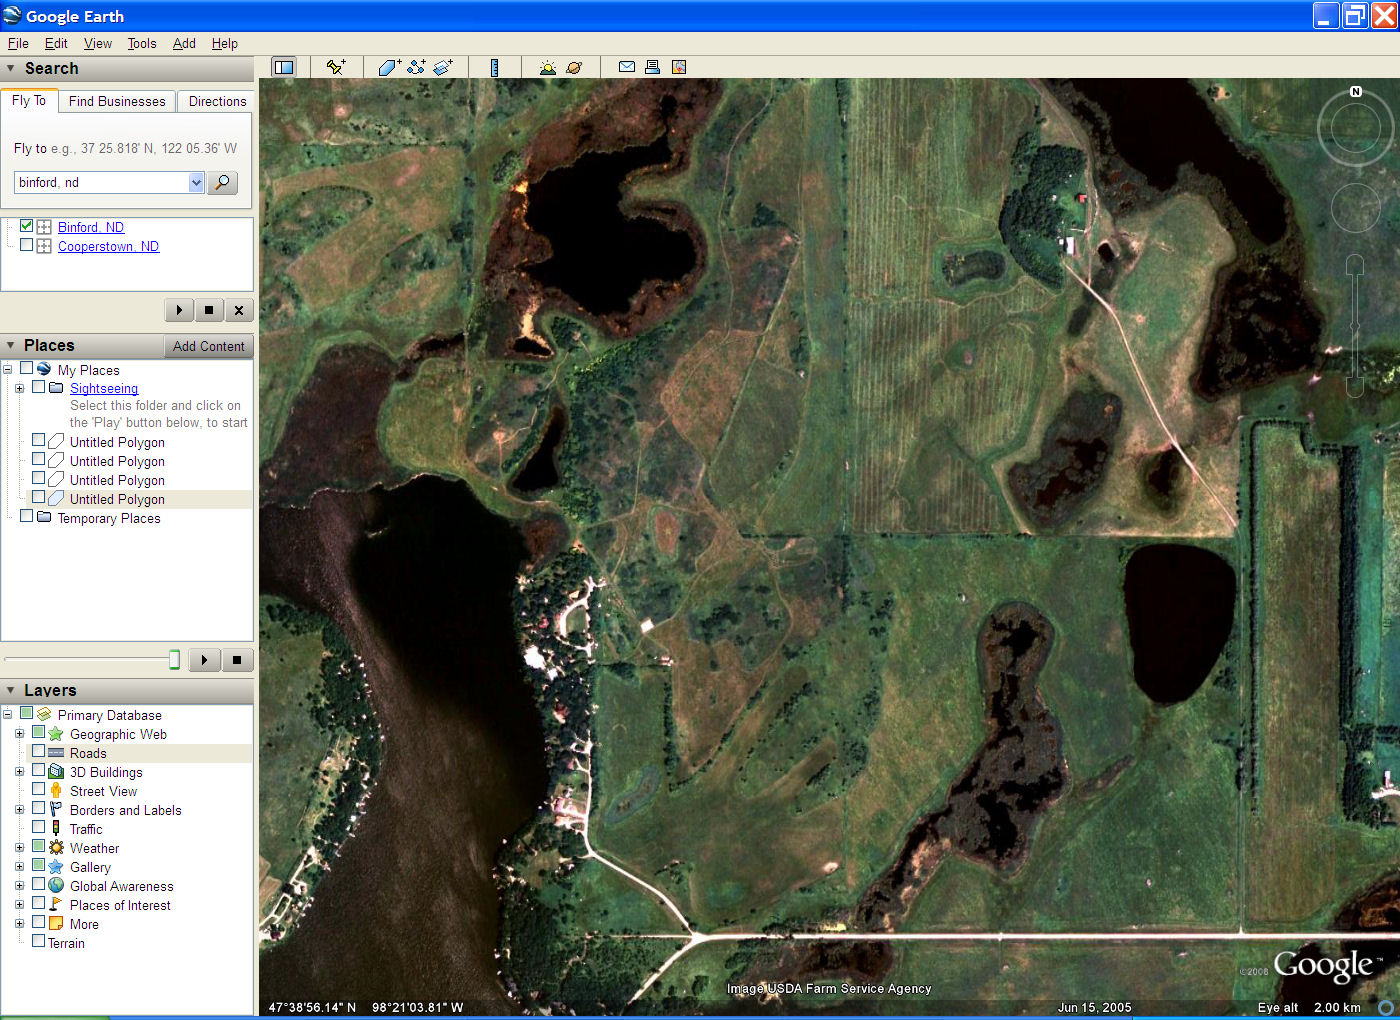Open the Add menu
This screenshot has height=1020, width=1400.
(x=184, y=43)
